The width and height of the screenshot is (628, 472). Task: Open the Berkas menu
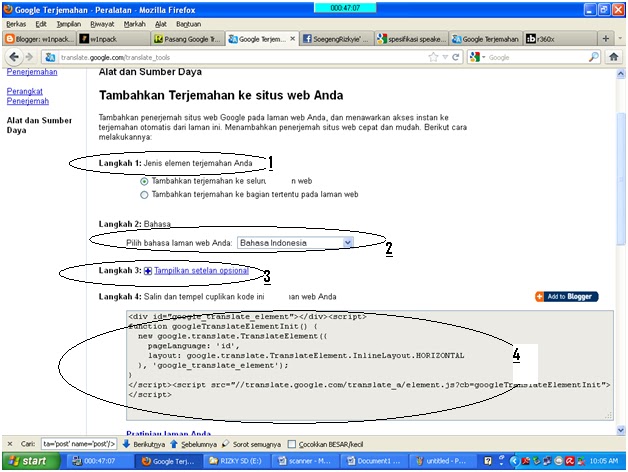[16, 24]
